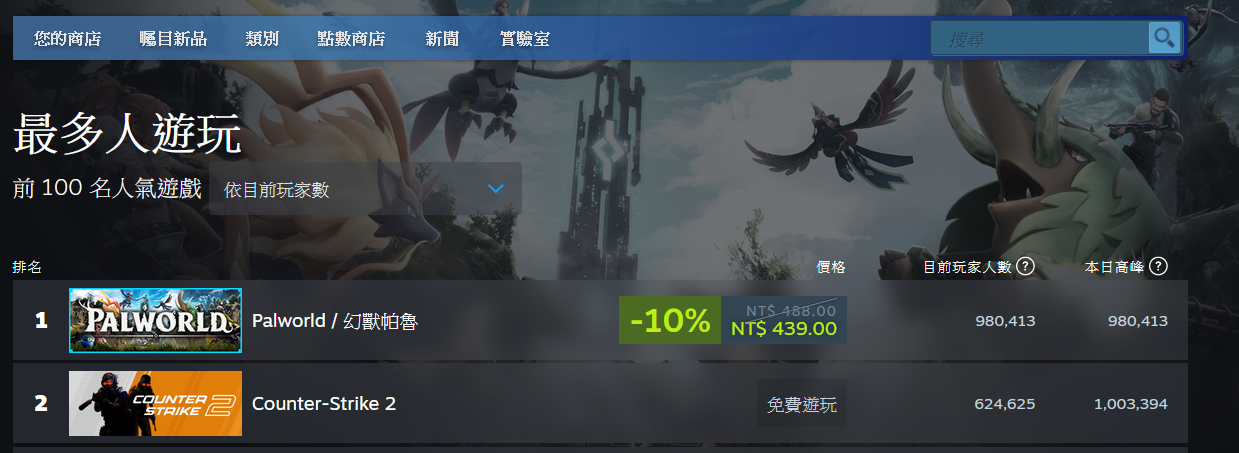
Task: Open the 類別 menu
Action: pyautogui.click(x=262, y=39)
